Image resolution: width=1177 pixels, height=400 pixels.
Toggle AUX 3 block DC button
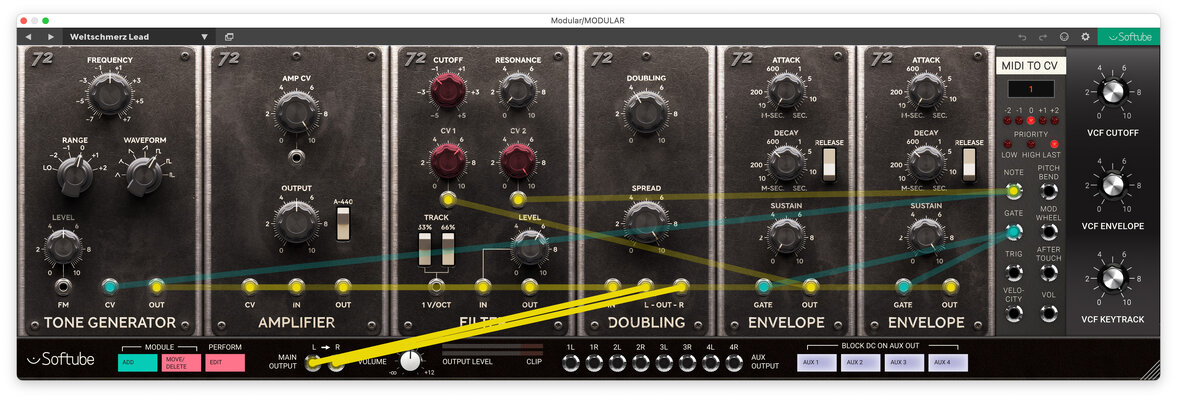(x=905, y=363)
